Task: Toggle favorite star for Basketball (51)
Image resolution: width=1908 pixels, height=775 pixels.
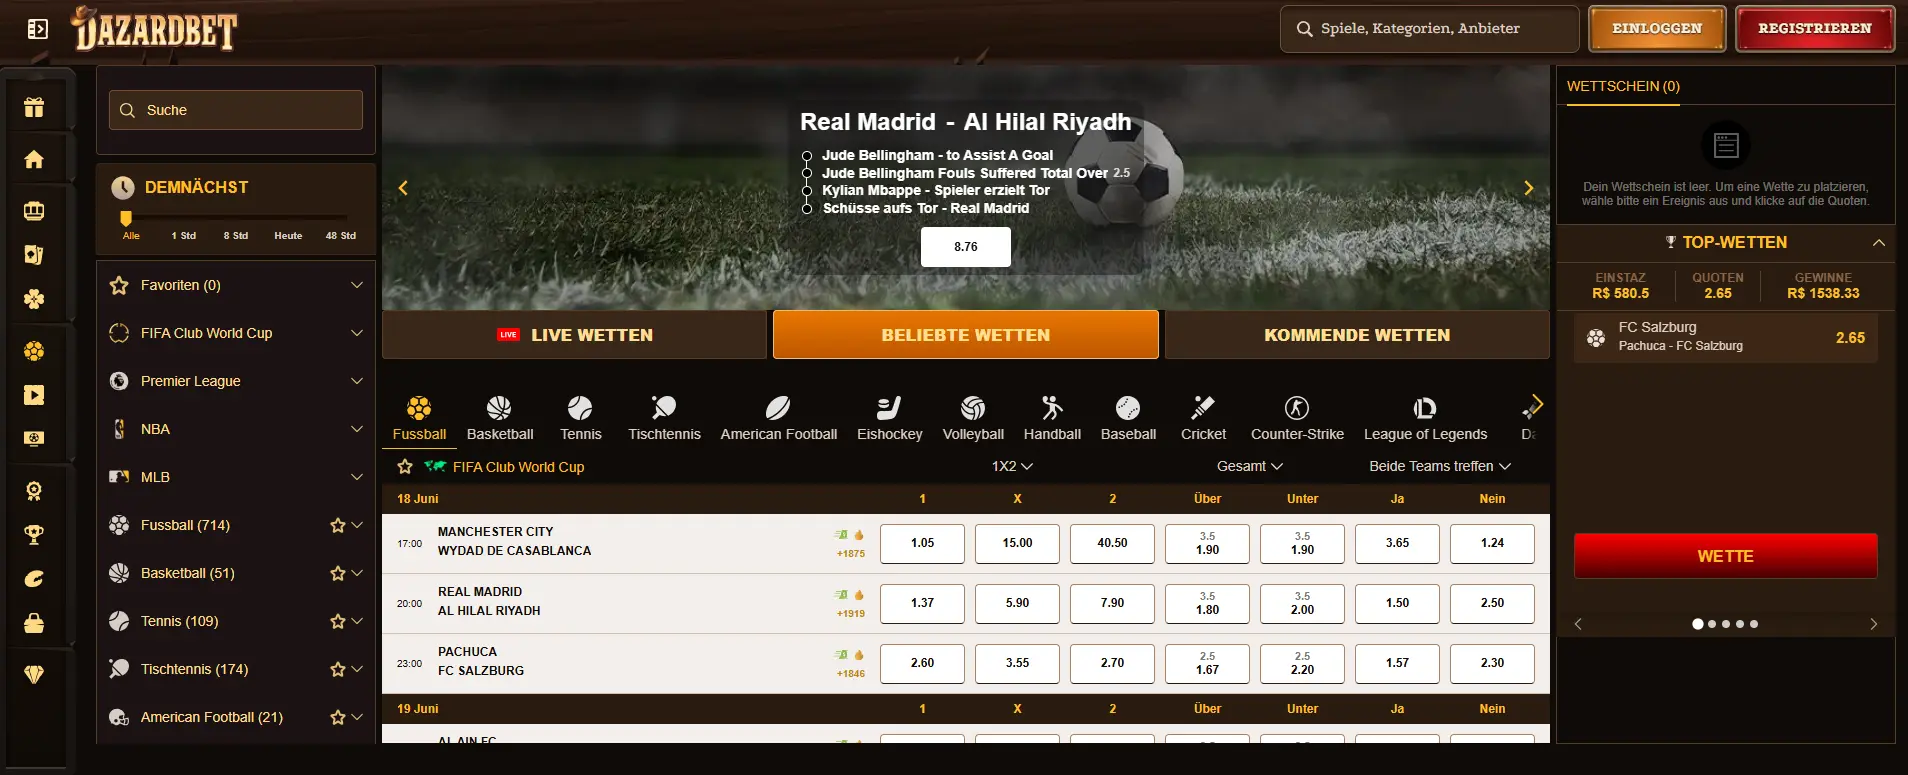Action: [x=338, y=573]
